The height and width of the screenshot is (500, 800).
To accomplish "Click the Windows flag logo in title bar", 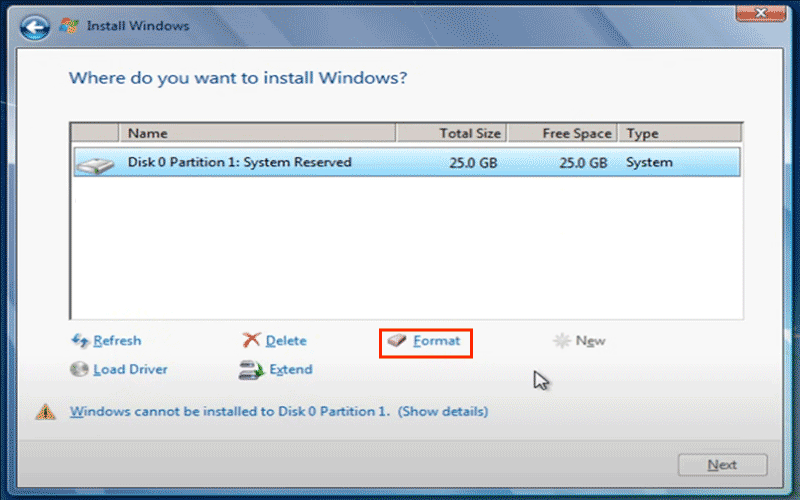I will pyautogui.click(x=68, y=26).
